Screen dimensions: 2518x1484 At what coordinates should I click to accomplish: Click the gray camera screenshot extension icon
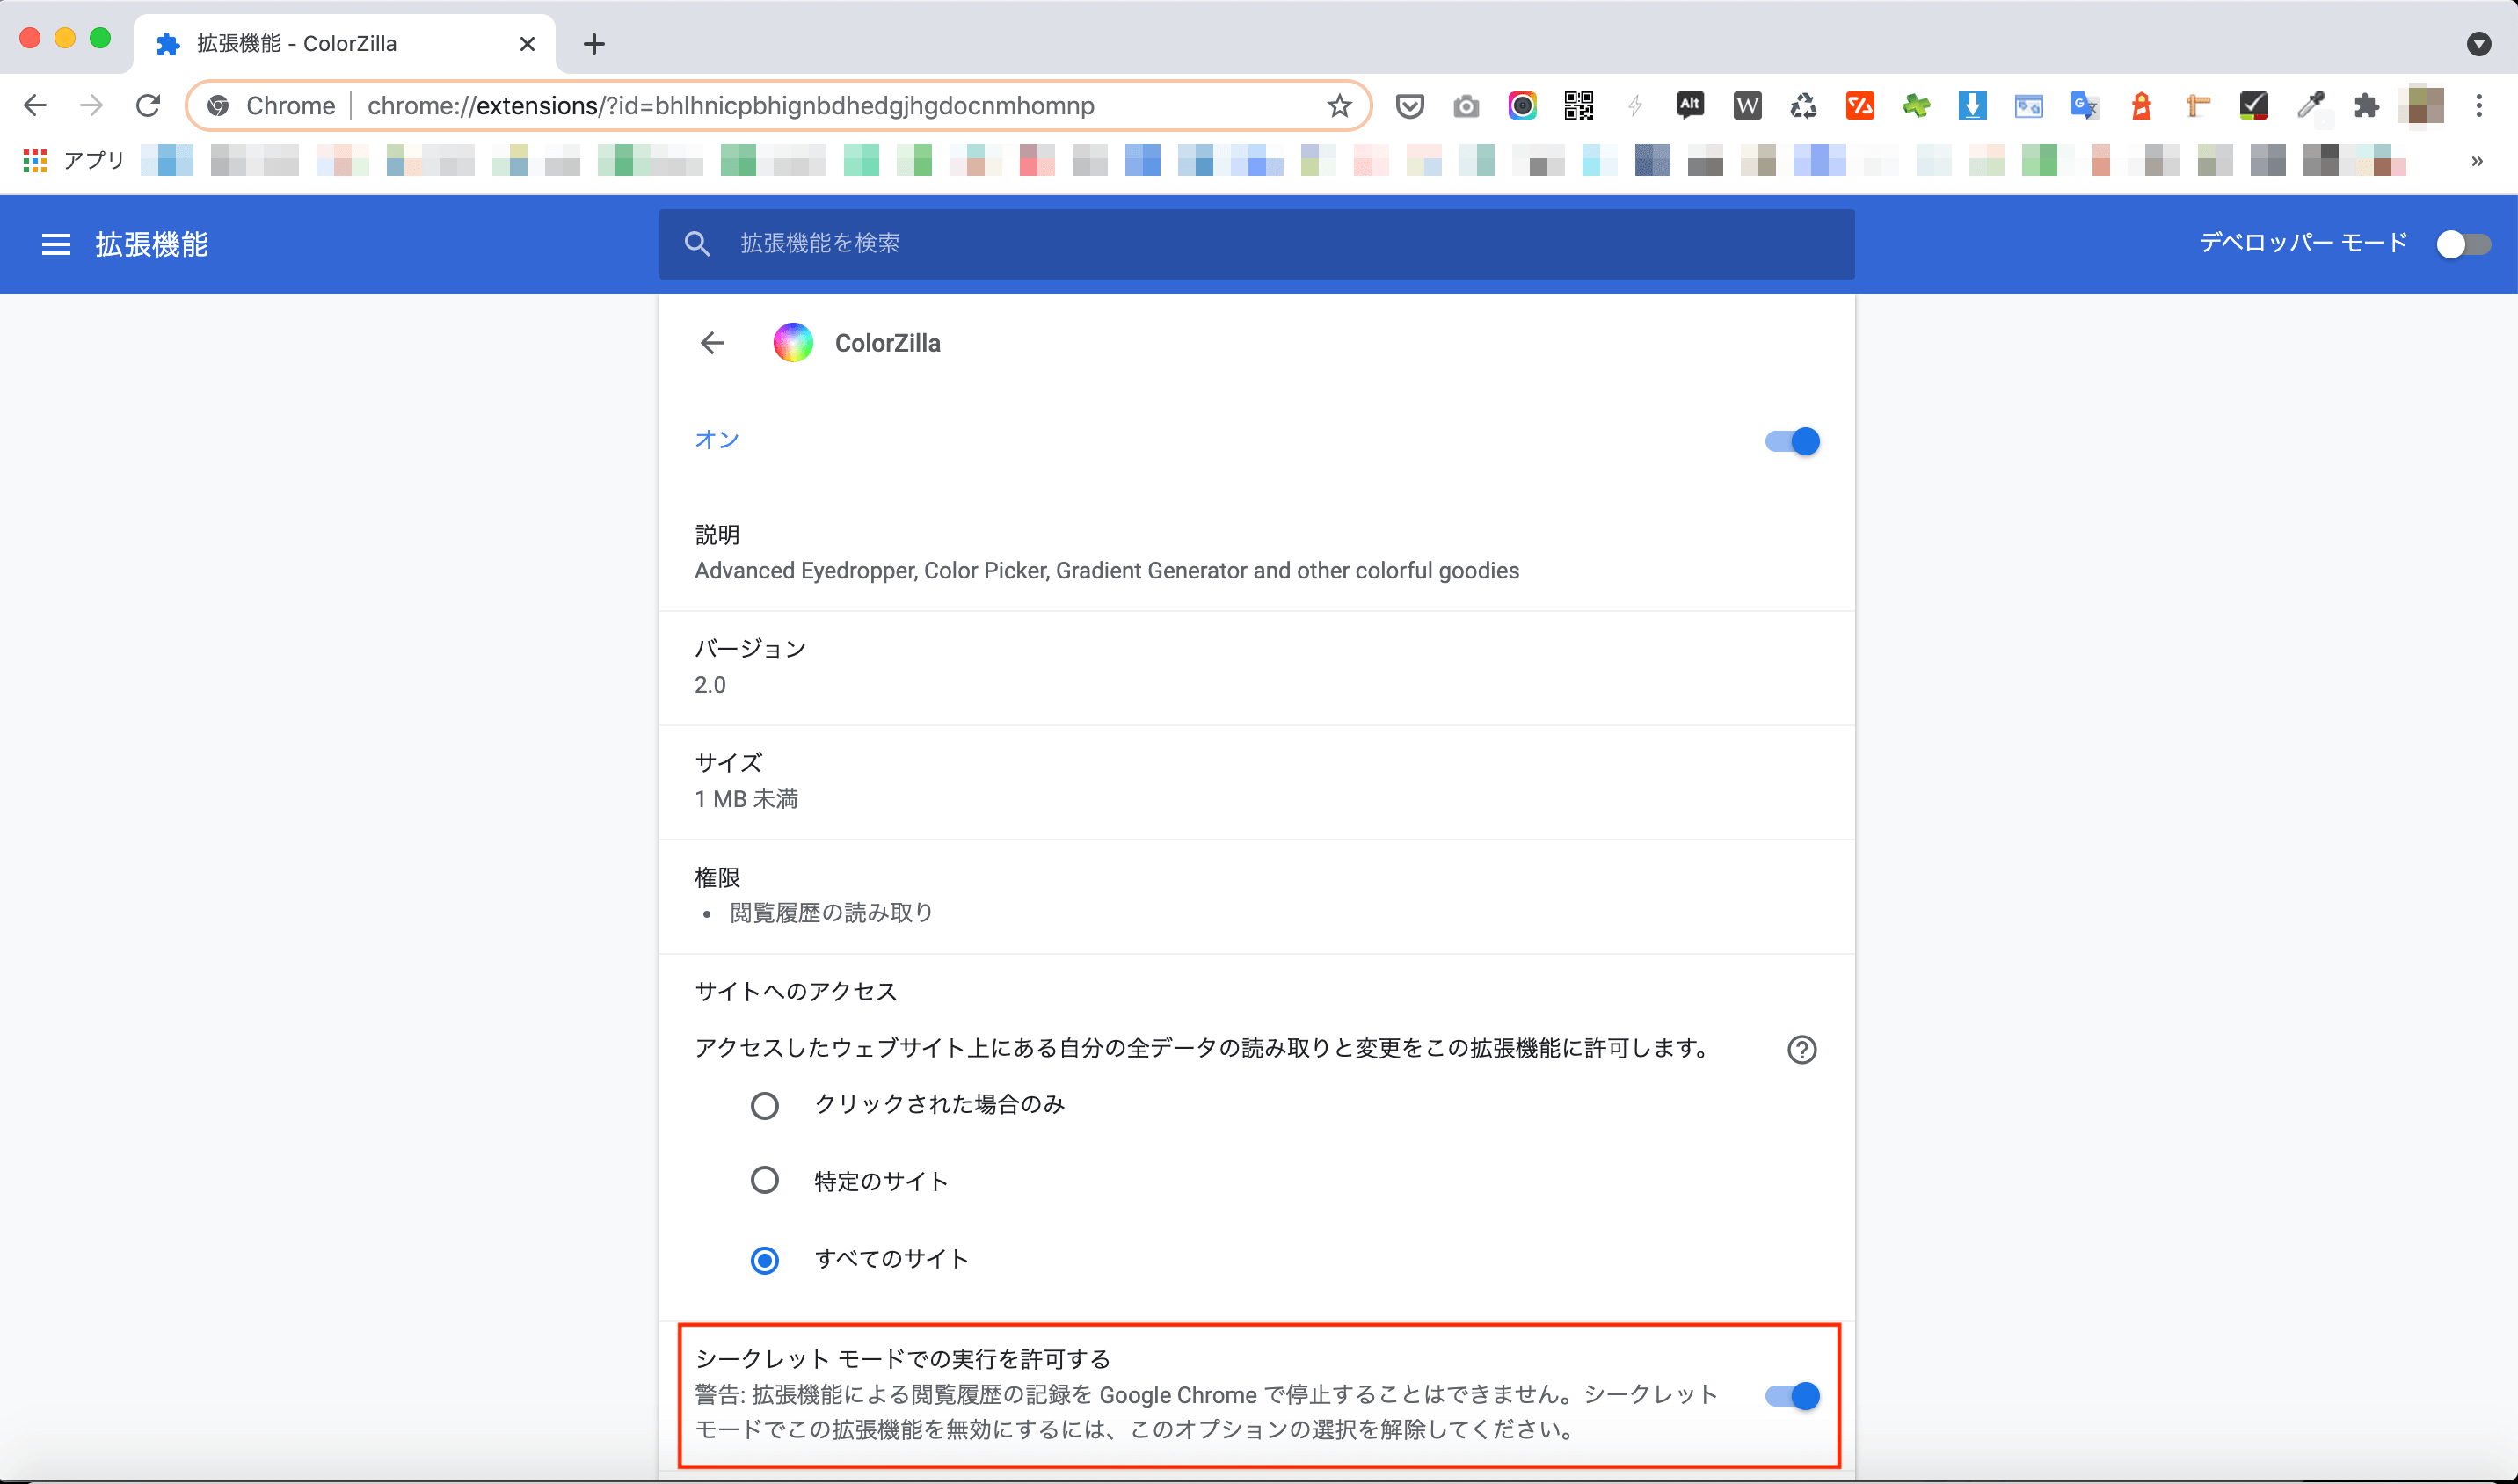coord(1466,106)
